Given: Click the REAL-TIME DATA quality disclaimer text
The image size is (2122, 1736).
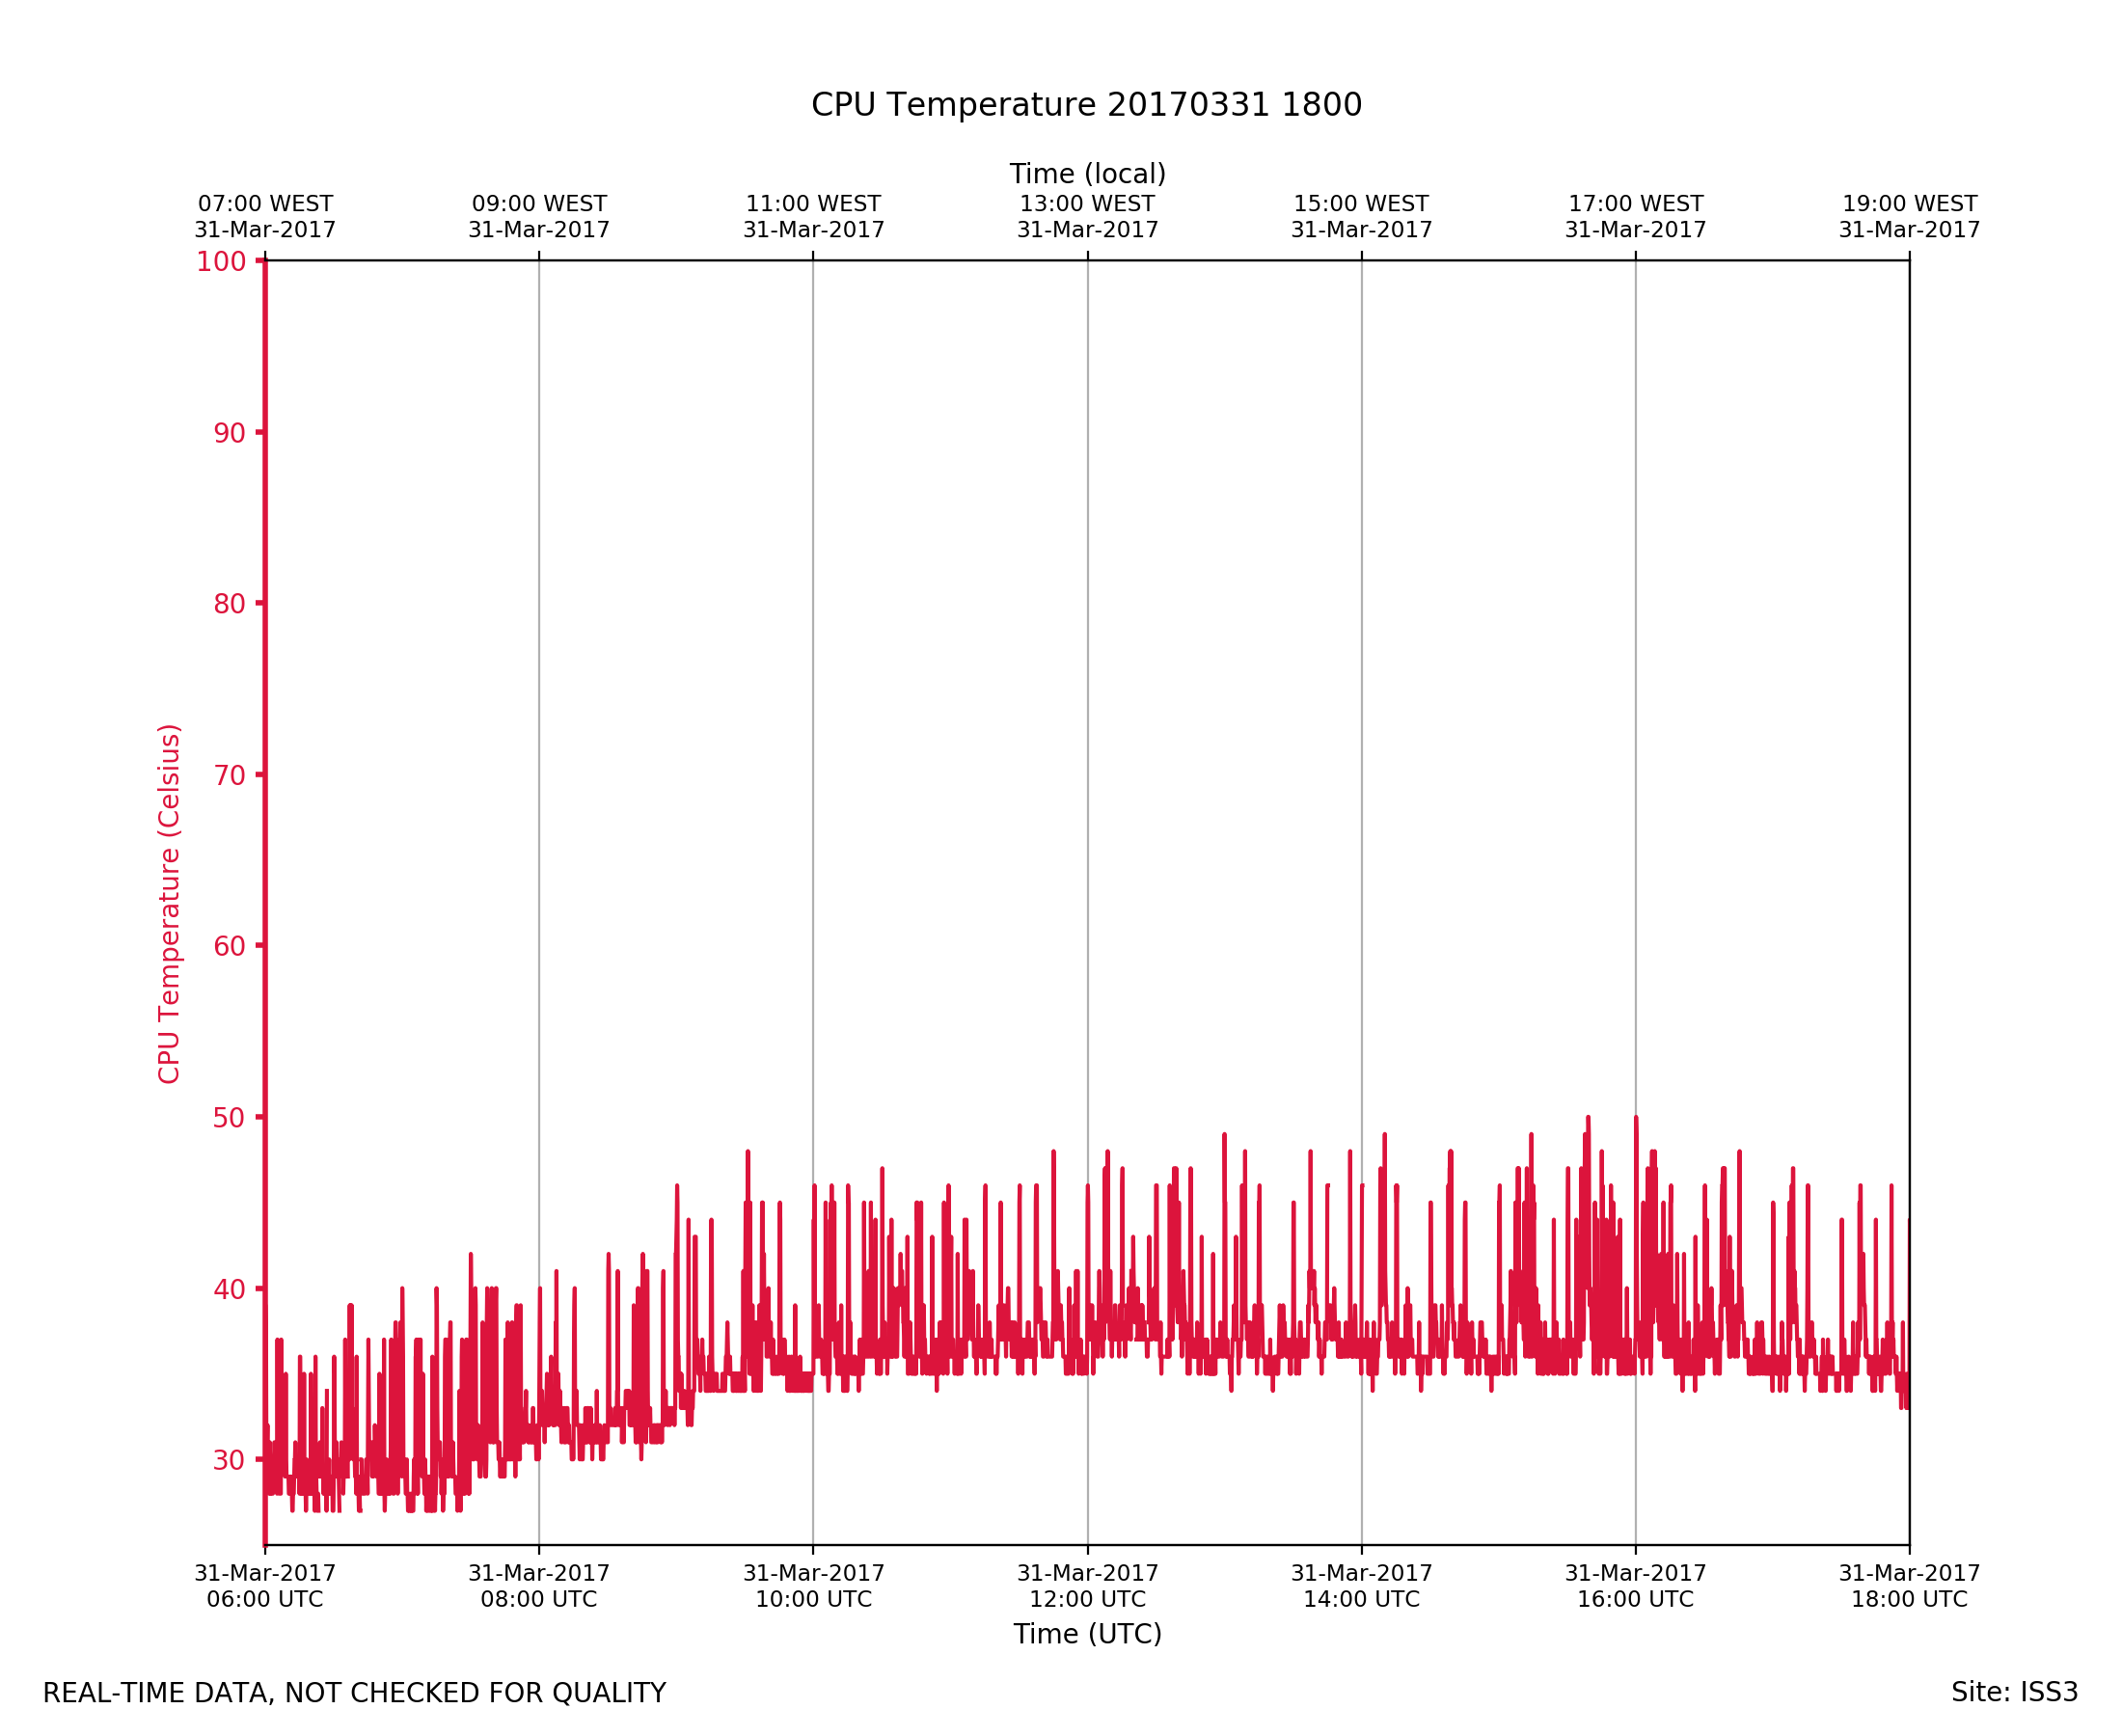Looking at the screenshot, I should pyautogui.click(x=354, y=1694).
